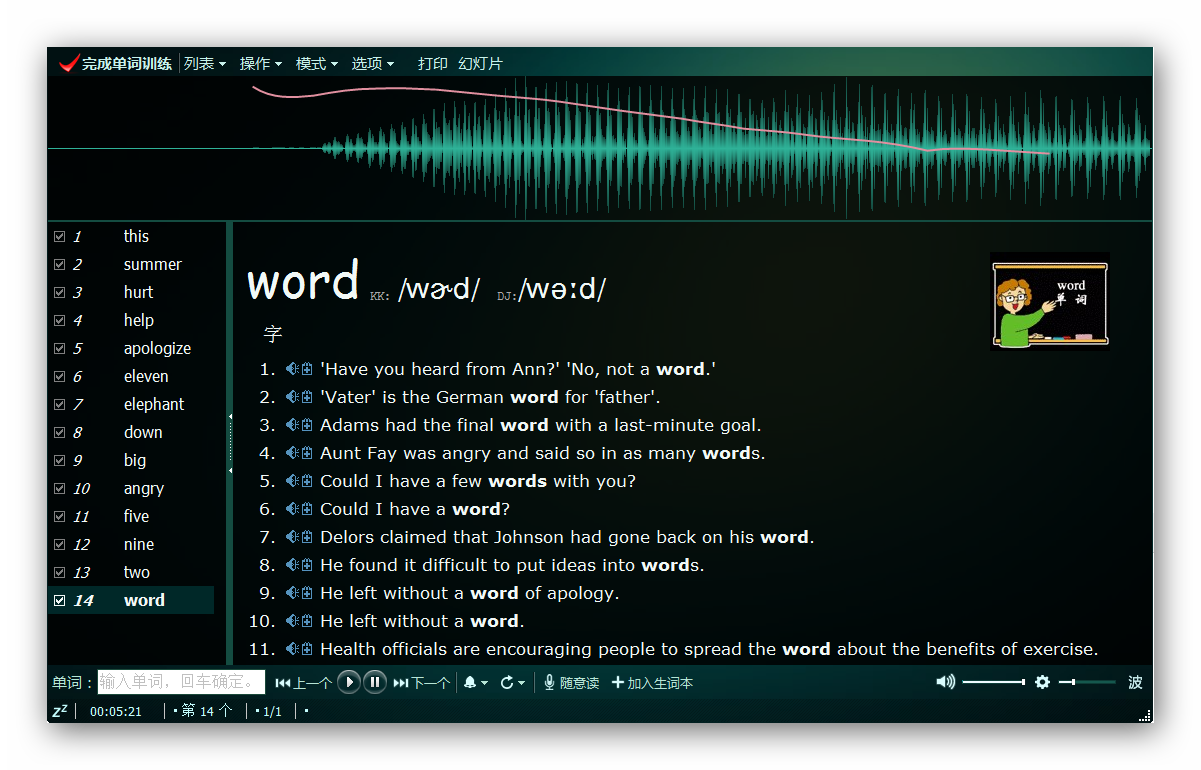Screen dimensions: 1201x770
Task: Open the 操作 dropdown menu
Action: tap(261, 63)
